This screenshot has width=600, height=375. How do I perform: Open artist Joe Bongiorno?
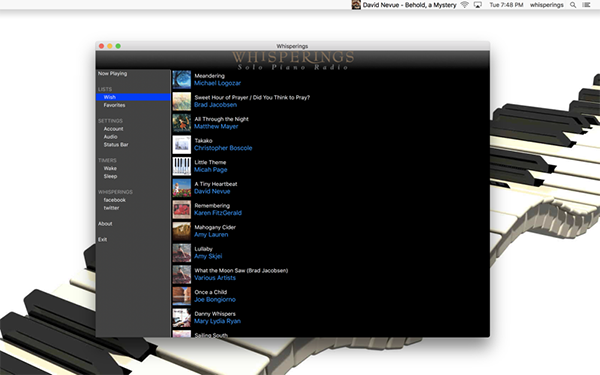tap(215, 300)
